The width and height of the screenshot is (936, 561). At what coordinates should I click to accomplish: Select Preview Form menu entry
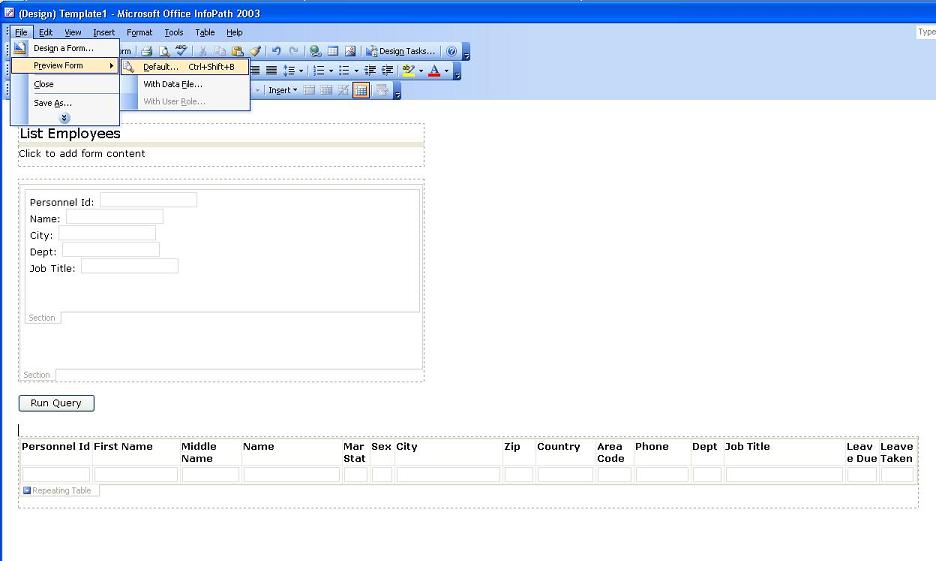click(x=65, y=66)
